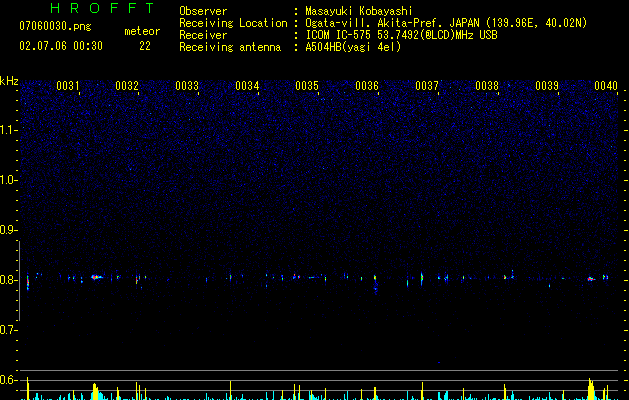Select the file name 07060030.png
Screen dimensions: 629x400
[x=55, y=27]
